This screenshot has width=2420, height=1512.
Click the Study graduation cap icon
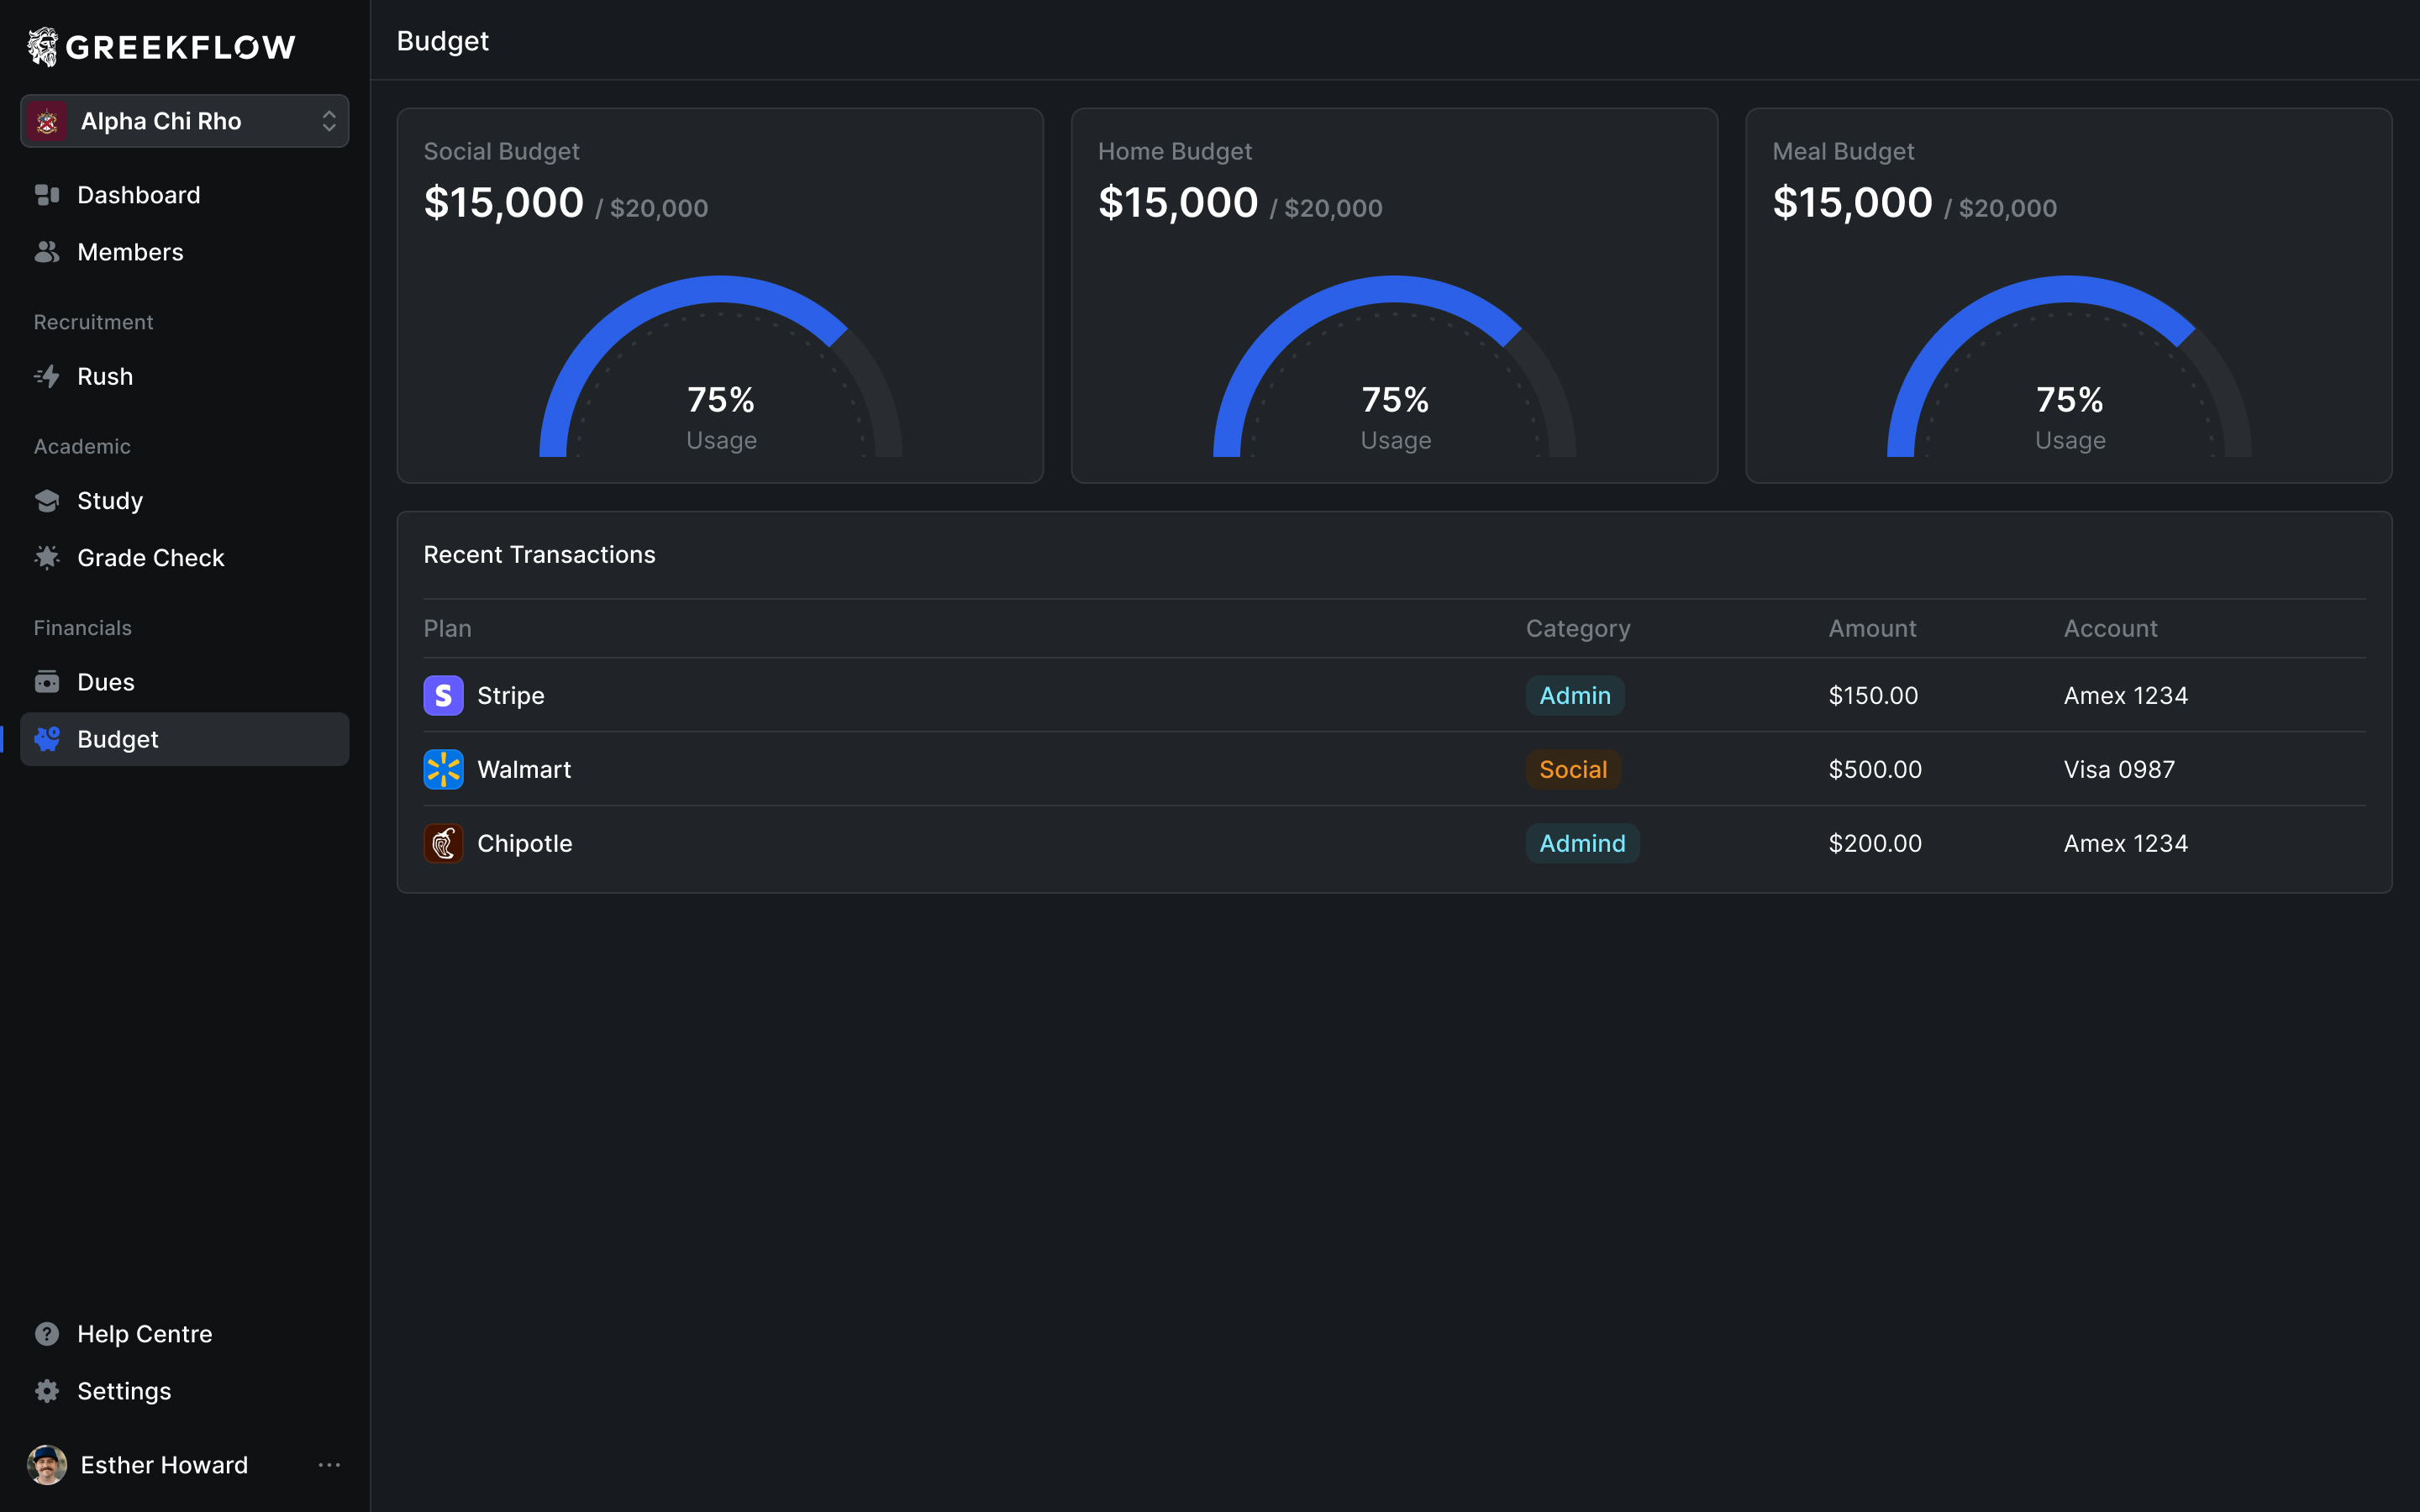(x=47, y=500)
